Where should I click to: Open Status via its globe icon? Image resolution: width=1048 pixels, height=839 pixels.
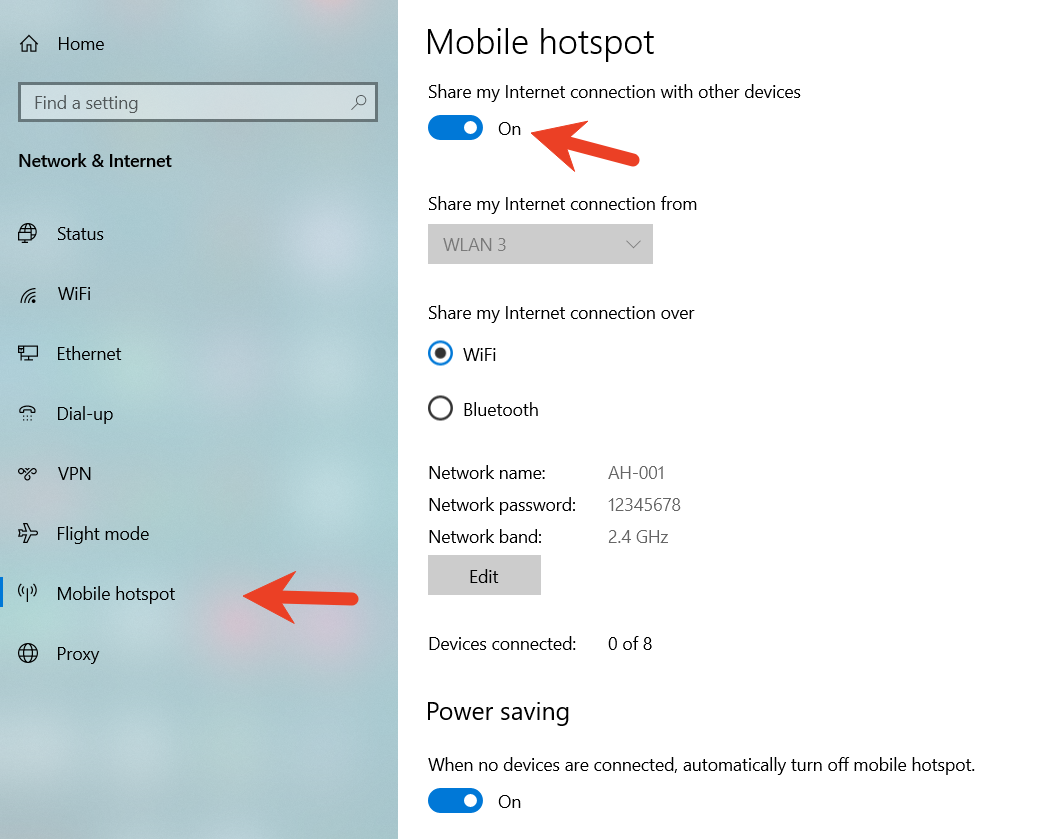pyautogui.click(x=27, y=233)
